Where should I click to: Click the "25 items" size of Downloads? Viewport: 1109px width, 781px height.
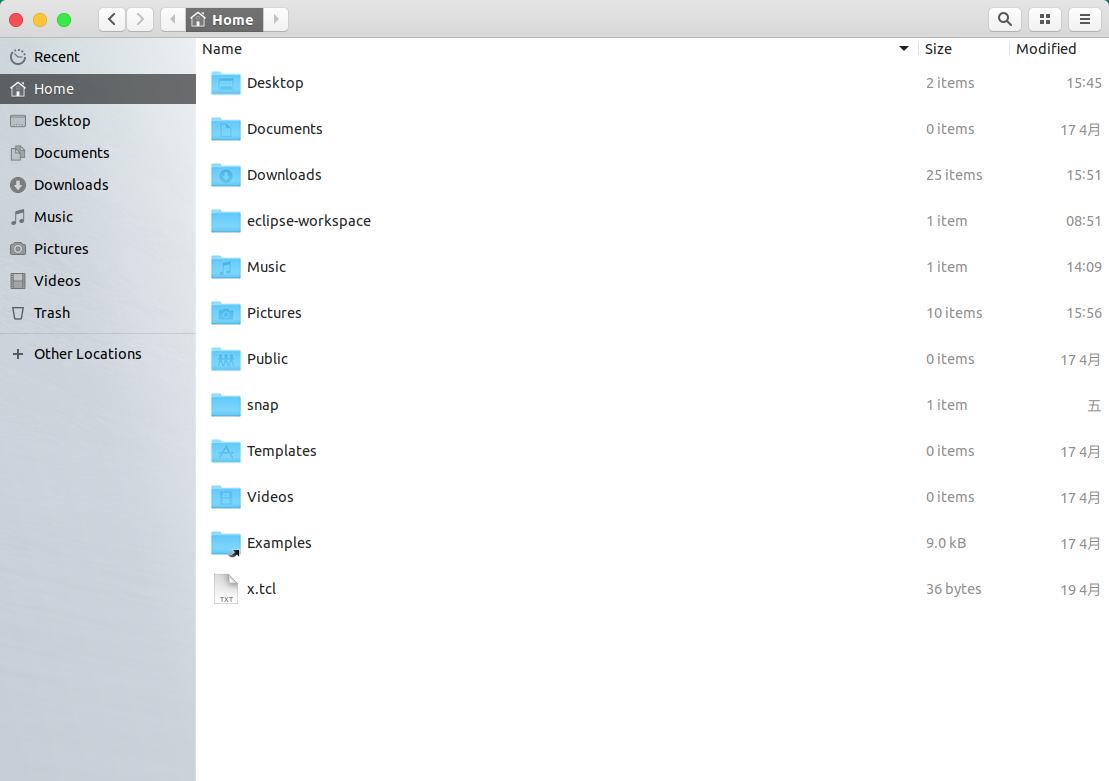(x=954, y=175)
